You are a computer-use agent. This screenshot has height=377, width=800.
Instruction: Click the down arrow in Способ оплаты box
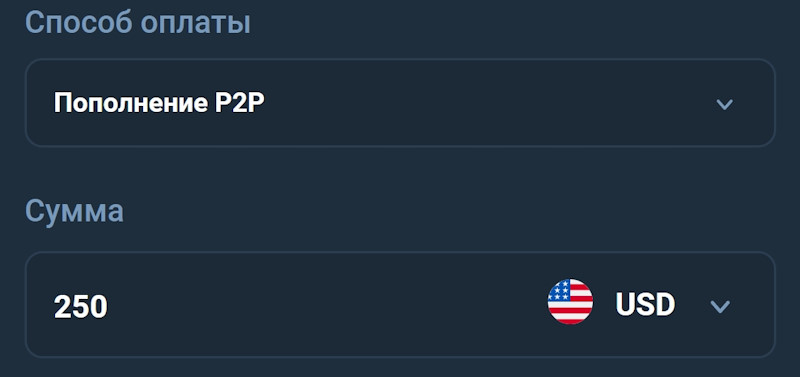(x=724, y=105)
